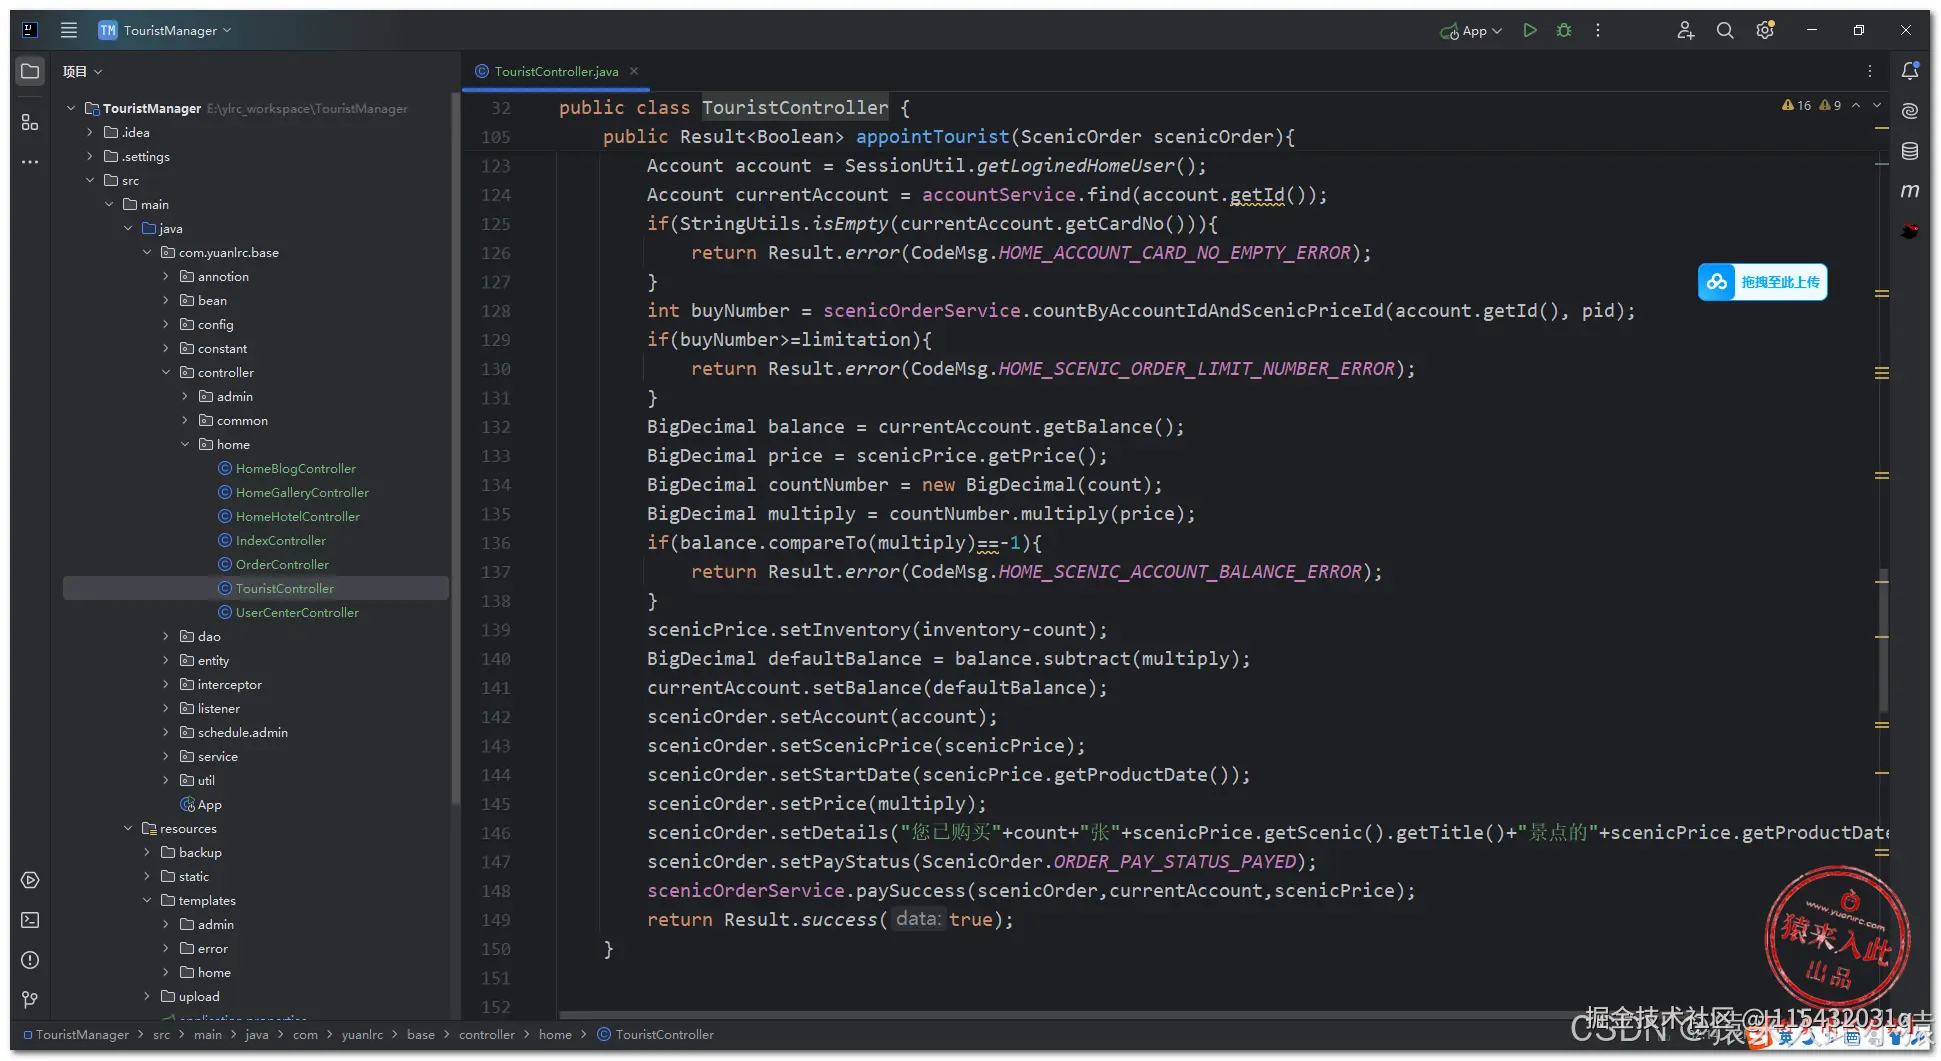Open the 项目 view selector dropdown
The width and height of the screenshot is (1941, 1061).
click(83, 71)
